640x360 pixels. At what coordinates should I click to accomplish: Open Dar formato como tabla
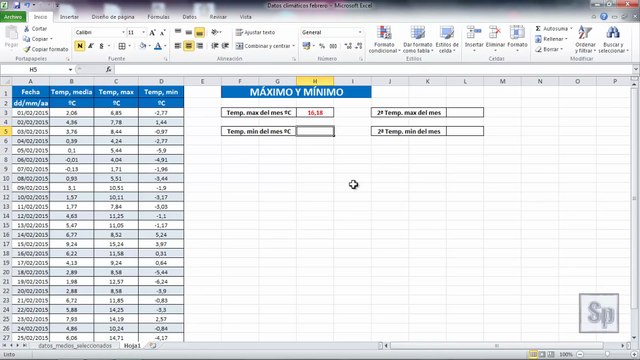click(x=418, y=40)
